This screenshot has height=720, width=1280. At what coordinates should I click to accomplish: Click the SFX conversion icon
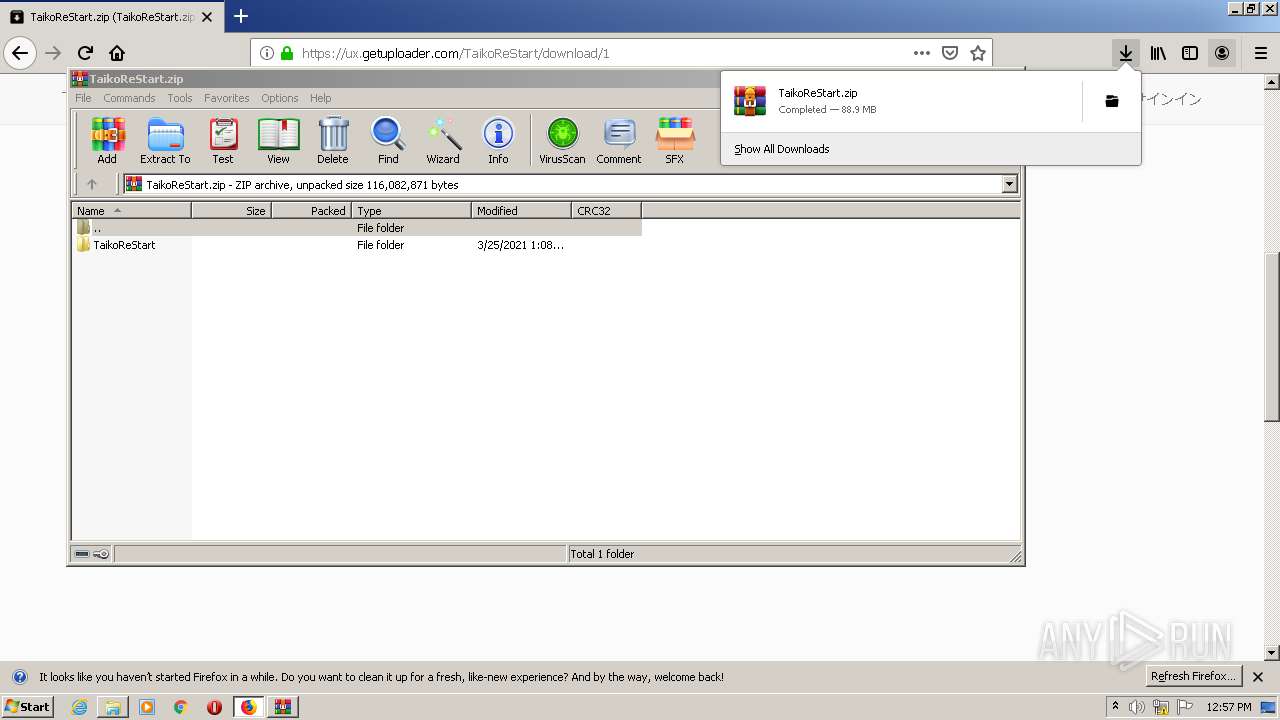click(675, 140)
